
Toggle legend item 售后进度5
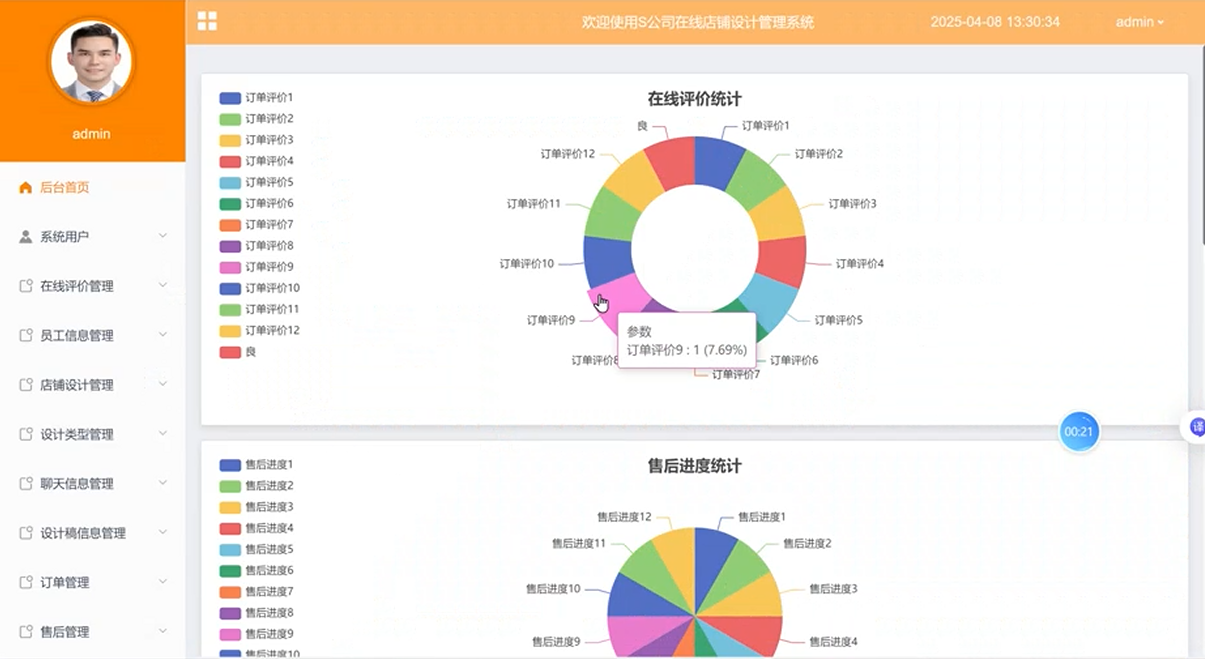point(256,549)
